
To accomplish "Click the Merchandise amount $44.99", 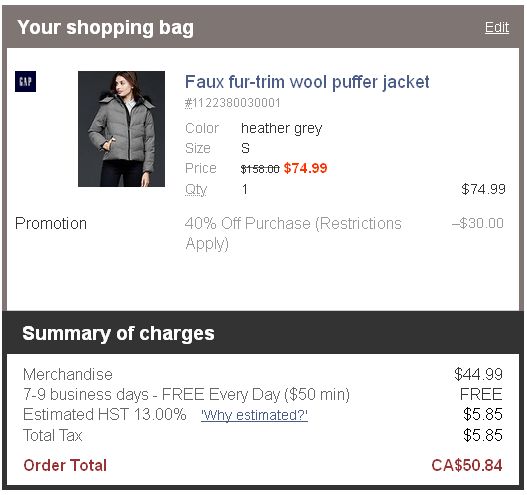I will tap(478, 374).
